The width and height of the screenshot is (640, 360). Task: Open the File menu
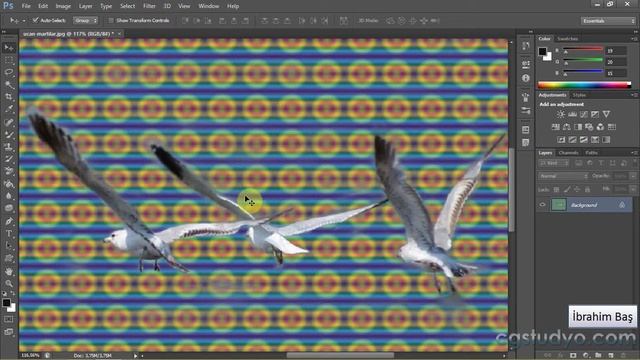(26, 6)
